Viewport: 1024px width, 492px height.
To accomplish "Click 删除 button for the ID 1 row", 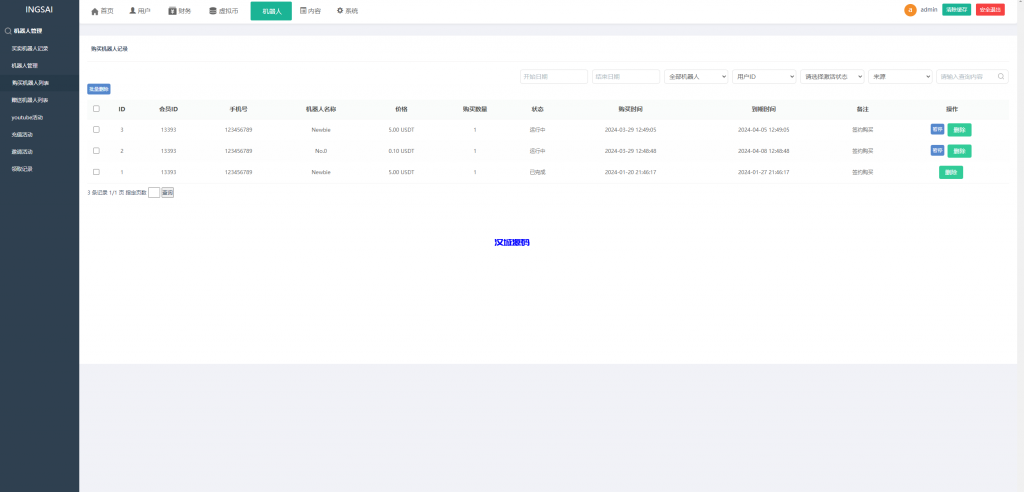I will pos(950,172).
